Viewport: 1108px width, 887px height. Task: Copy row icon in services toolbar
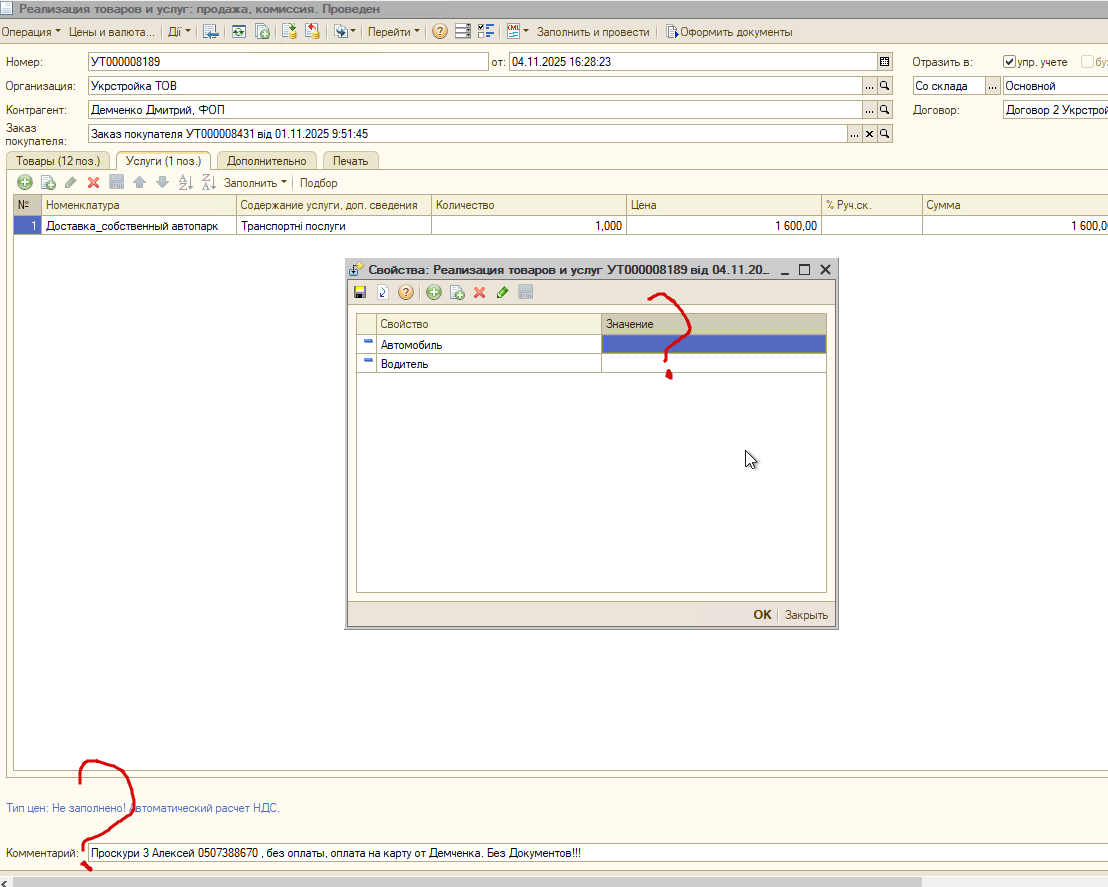click(48, 182)
